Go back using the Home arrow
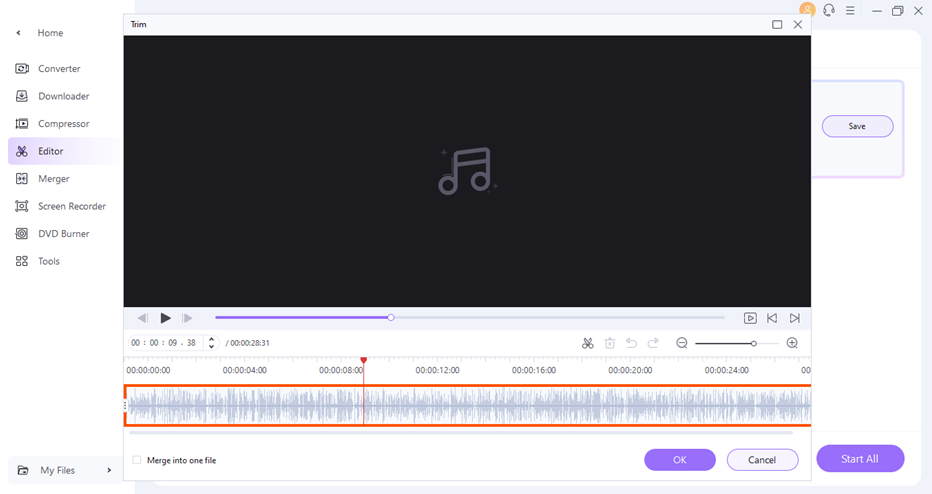This screenshot has width=932, height=494. (18, 33)
